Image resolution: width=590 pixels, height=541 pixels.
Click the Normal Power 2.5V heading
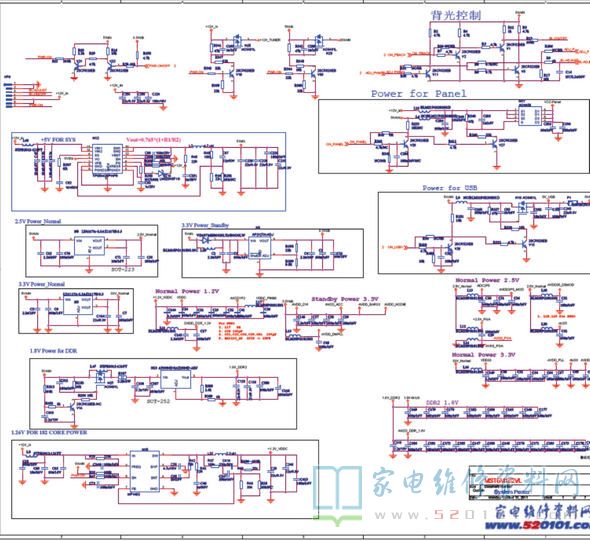pos(487,280)
